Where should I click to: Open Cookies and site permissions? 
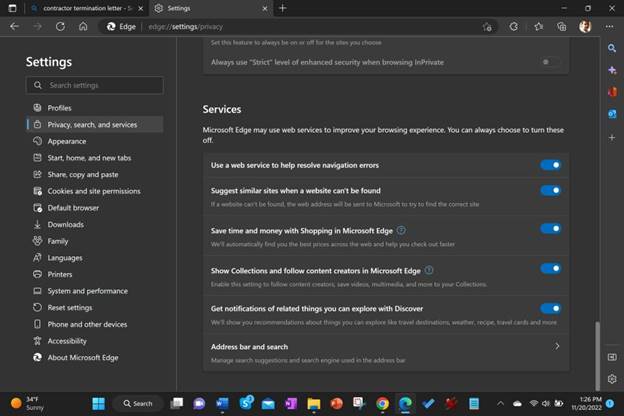click(95, 191)
